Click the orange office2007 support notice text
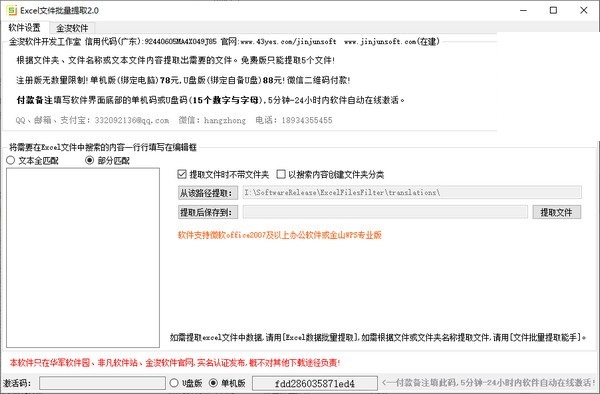The height and width of the screenshot is (394, 600). click(280, 235)
